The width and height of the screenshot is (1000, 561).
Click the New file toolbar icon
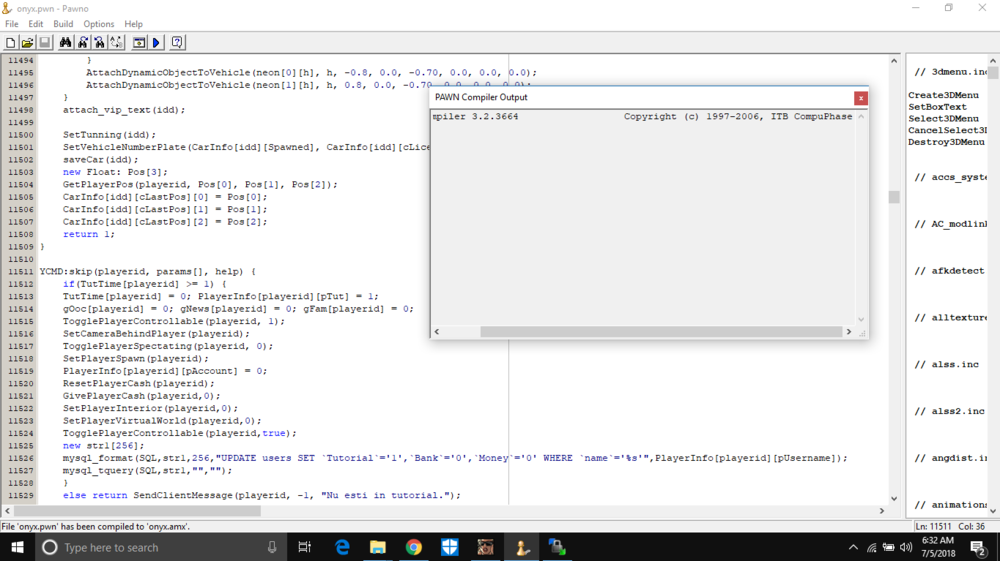(x=10, y=43)
